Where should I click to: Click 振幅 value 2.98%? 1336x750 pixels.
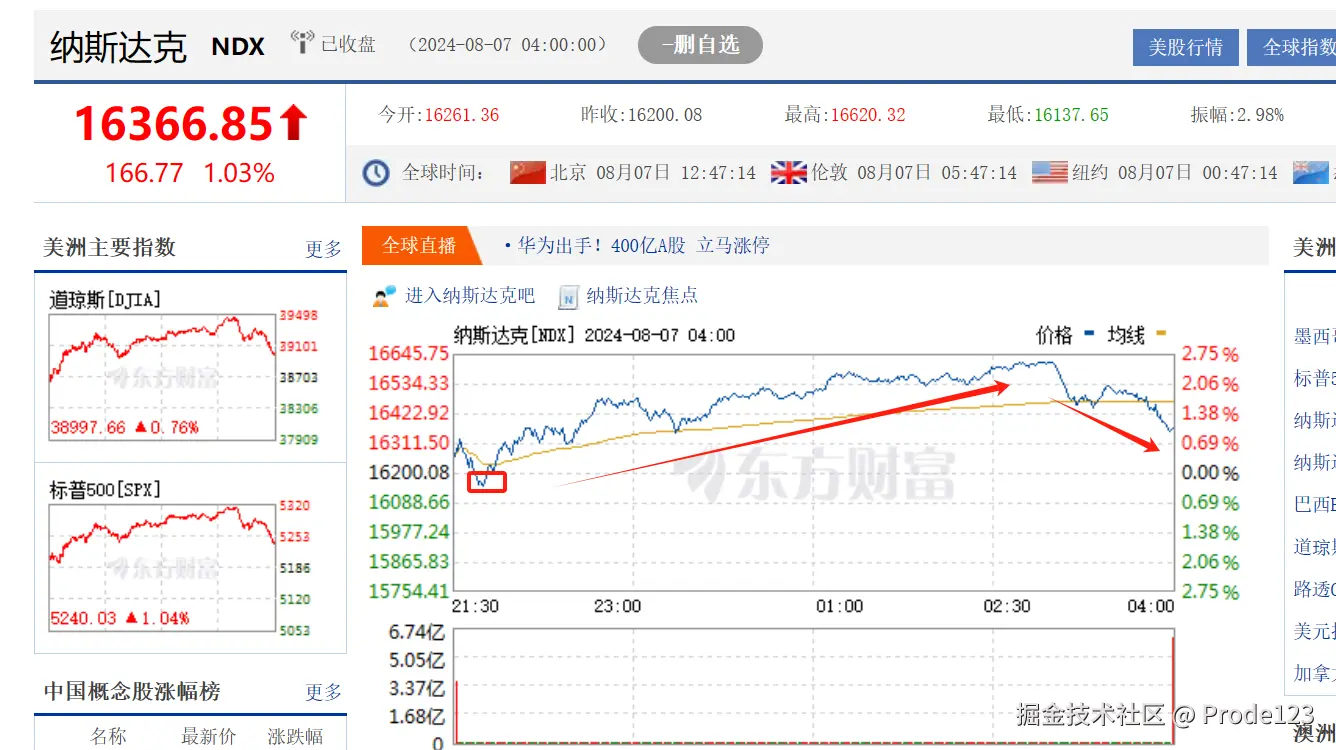pyautogui.click(x=1260, y=115)
